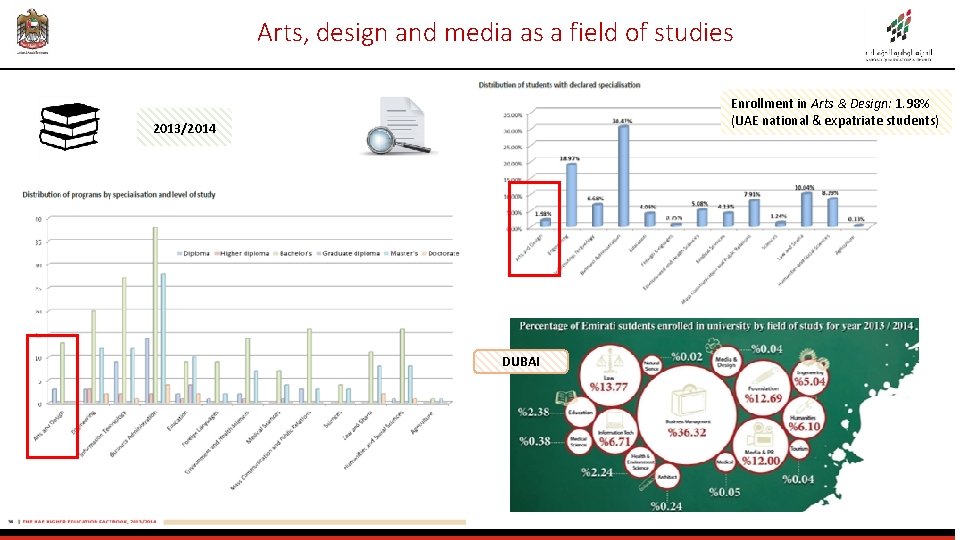Click the Medical Science bubble
Image resolution: width=960 pixels, height=540 pixels.
pos(579,441)
